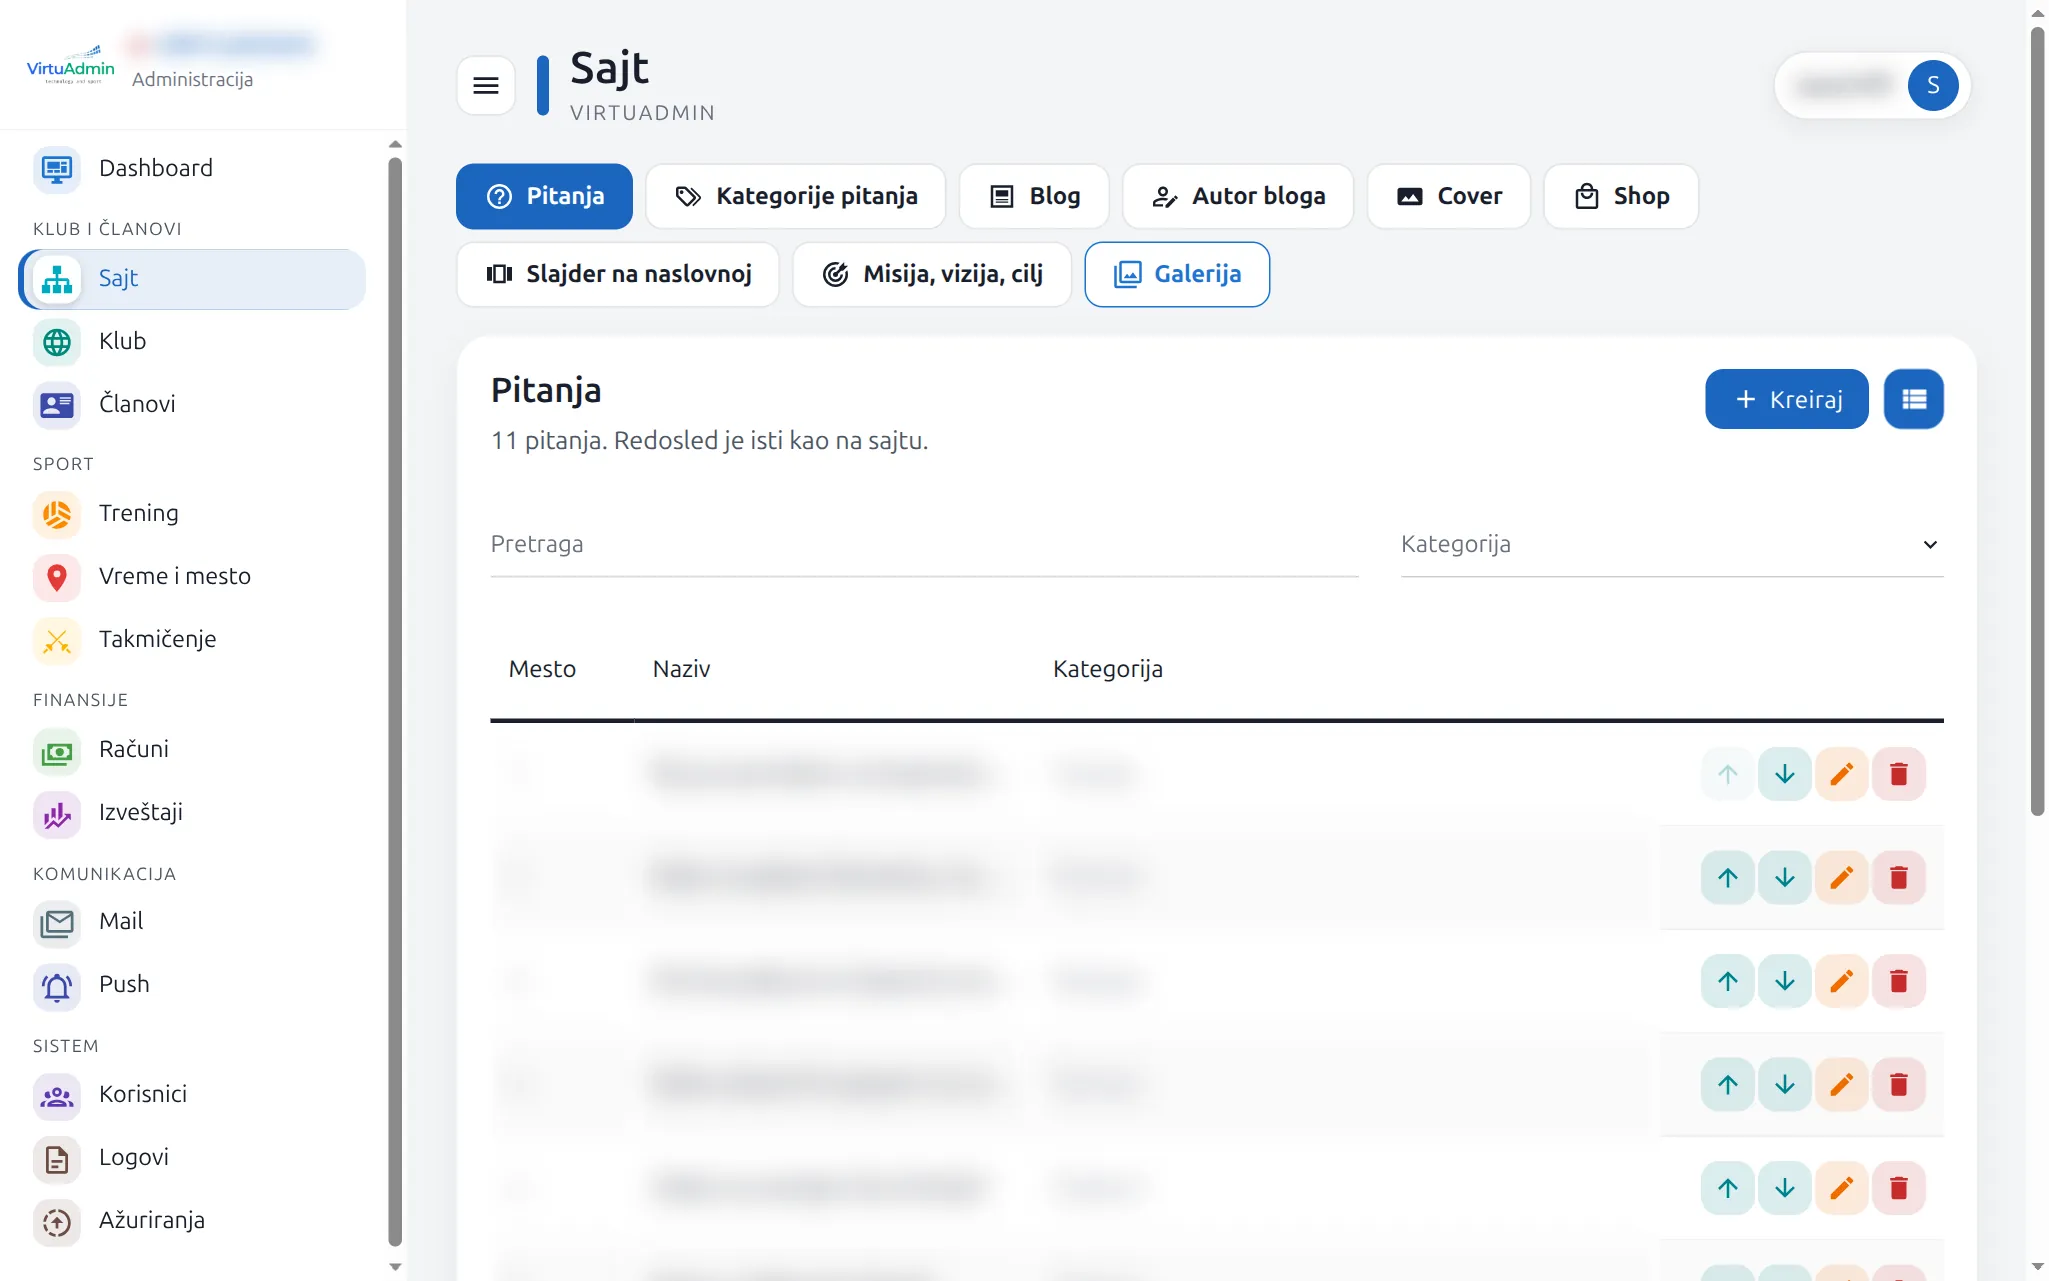The height and width of the screenshot is (1281, 2049).
Task: Switch to Kategorije pitanja tab
Action: point(796,196)
